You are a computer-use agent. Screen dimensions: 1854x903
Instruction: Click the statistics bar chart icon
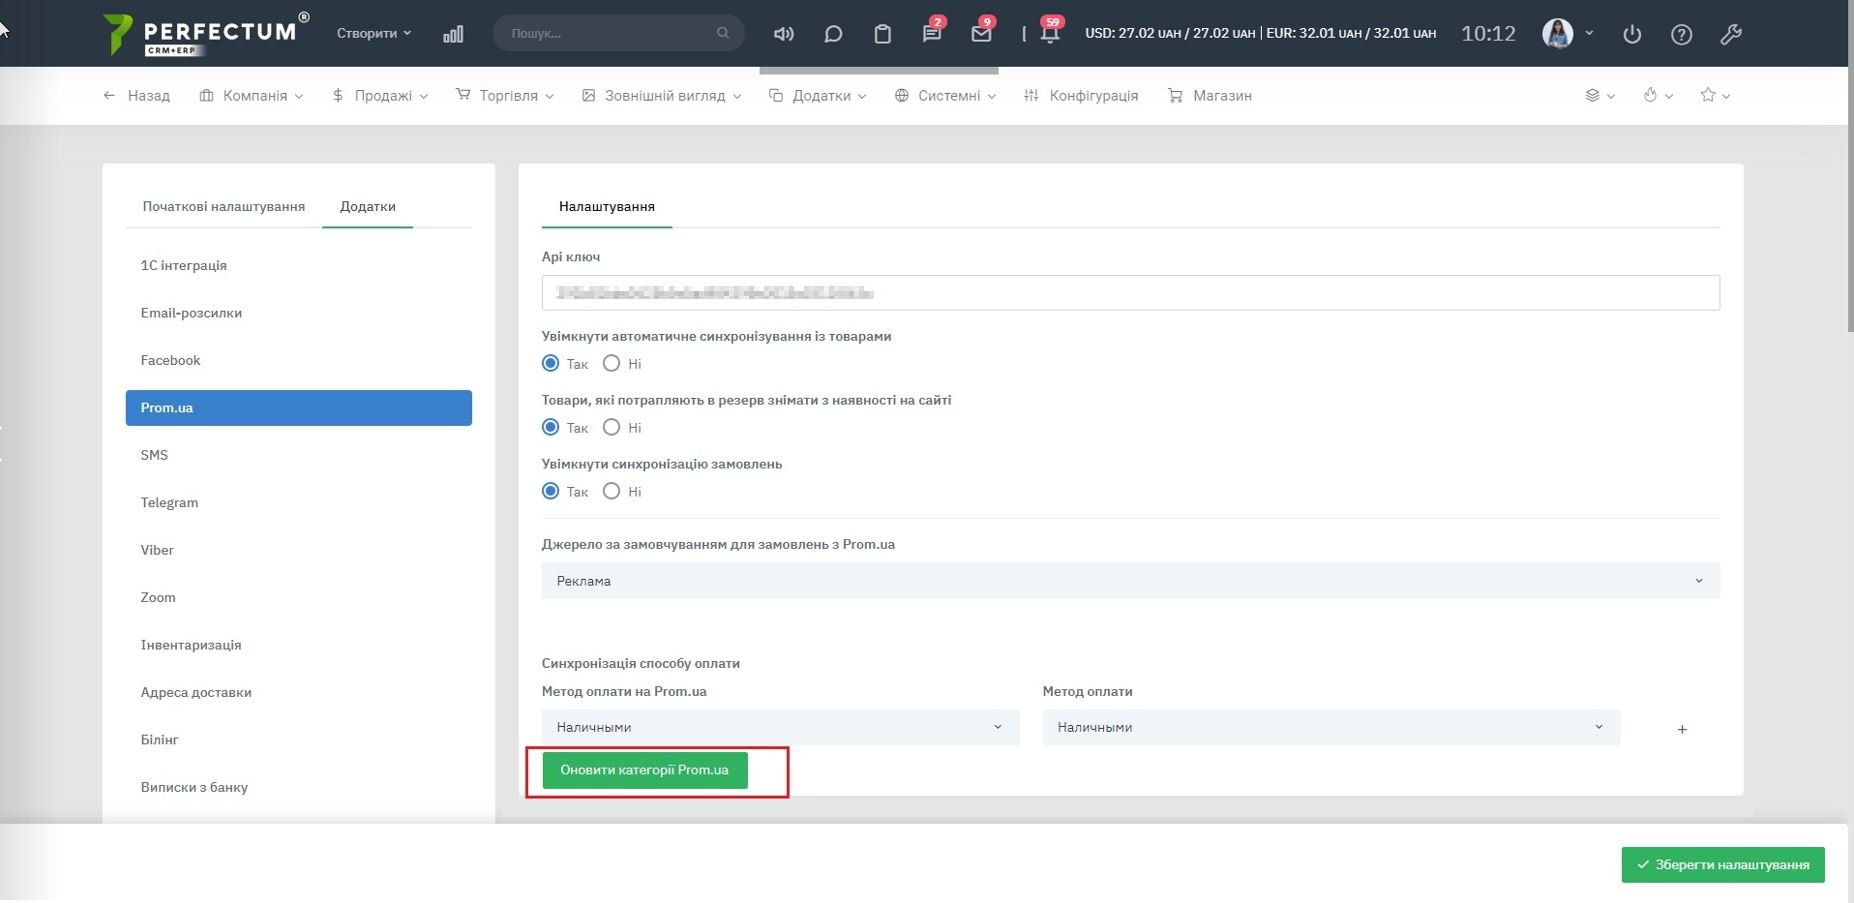(x=453, y=34)
